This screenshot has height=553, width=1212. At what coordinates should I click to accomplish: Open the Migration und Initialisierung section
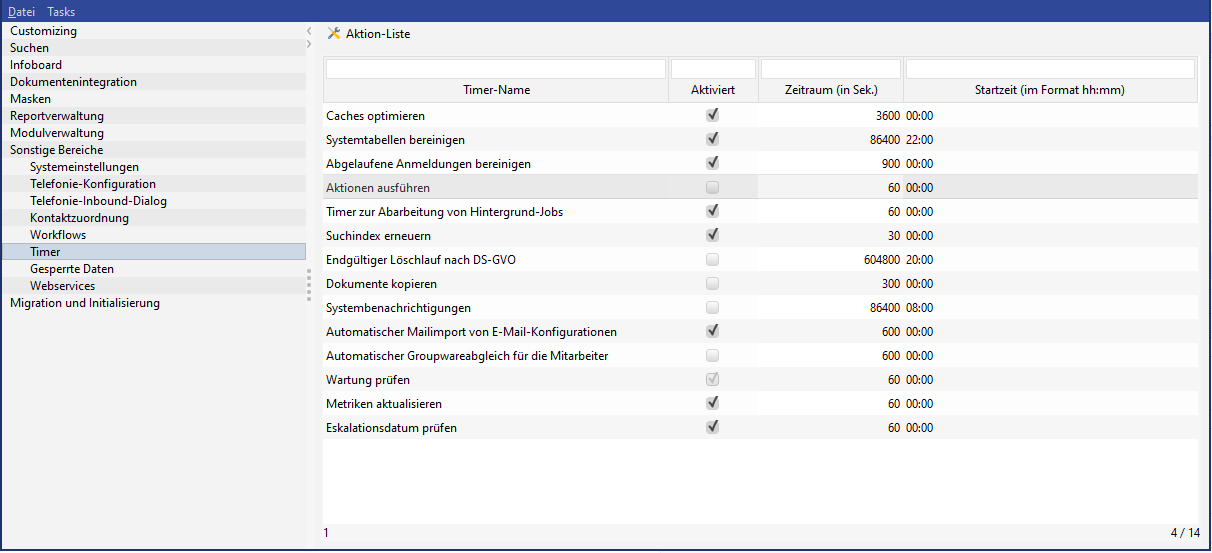tap(85, 303)
